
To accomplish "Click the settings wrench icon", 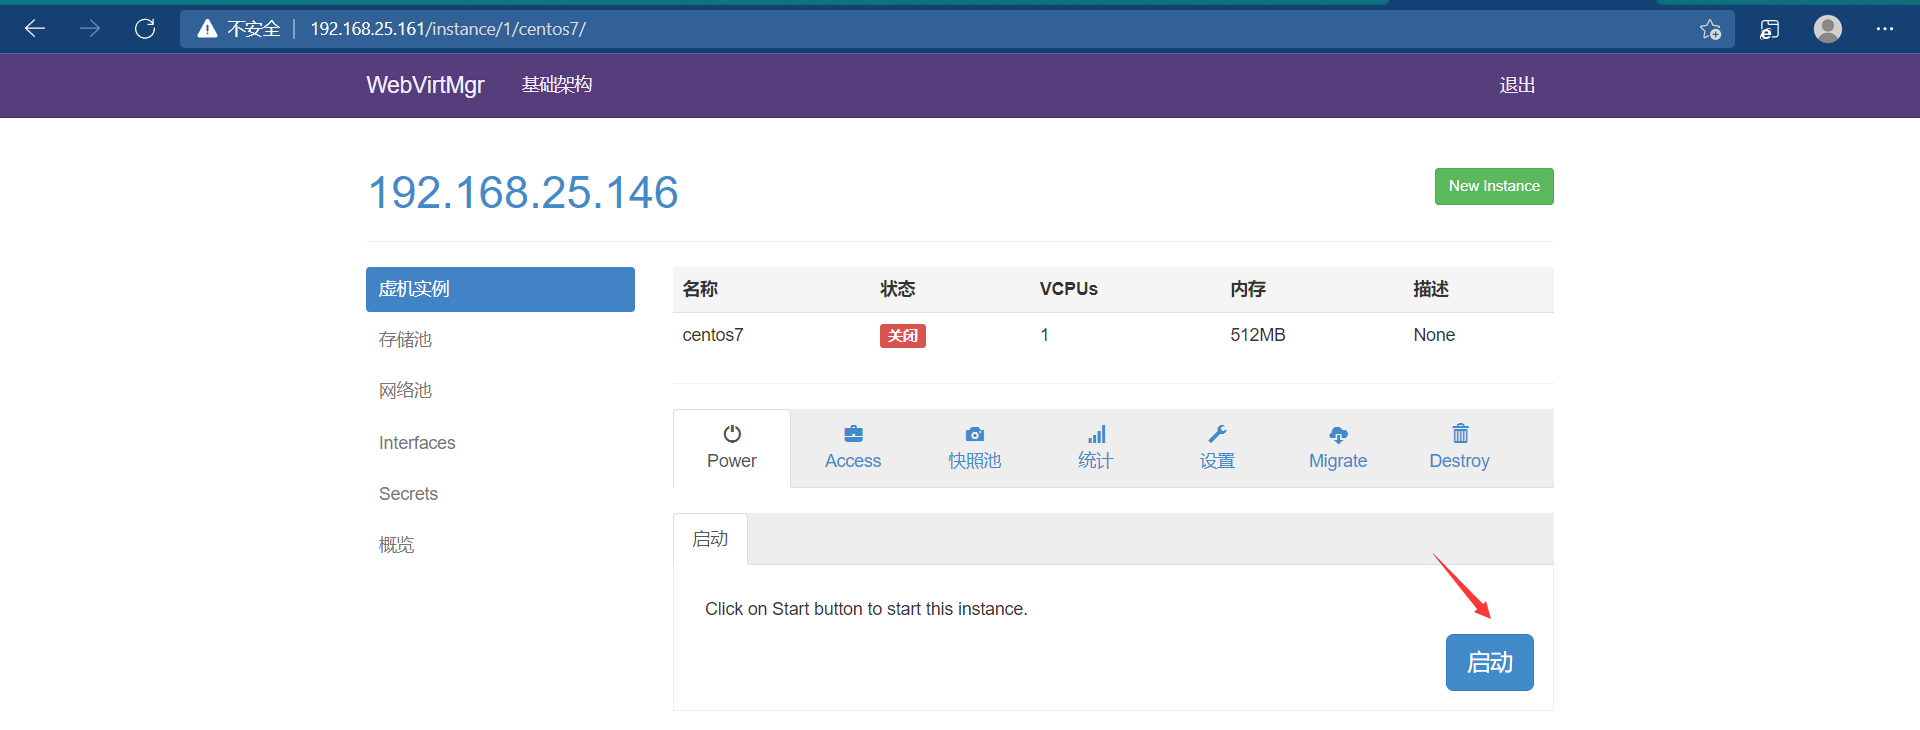I will click(1217, 434).
